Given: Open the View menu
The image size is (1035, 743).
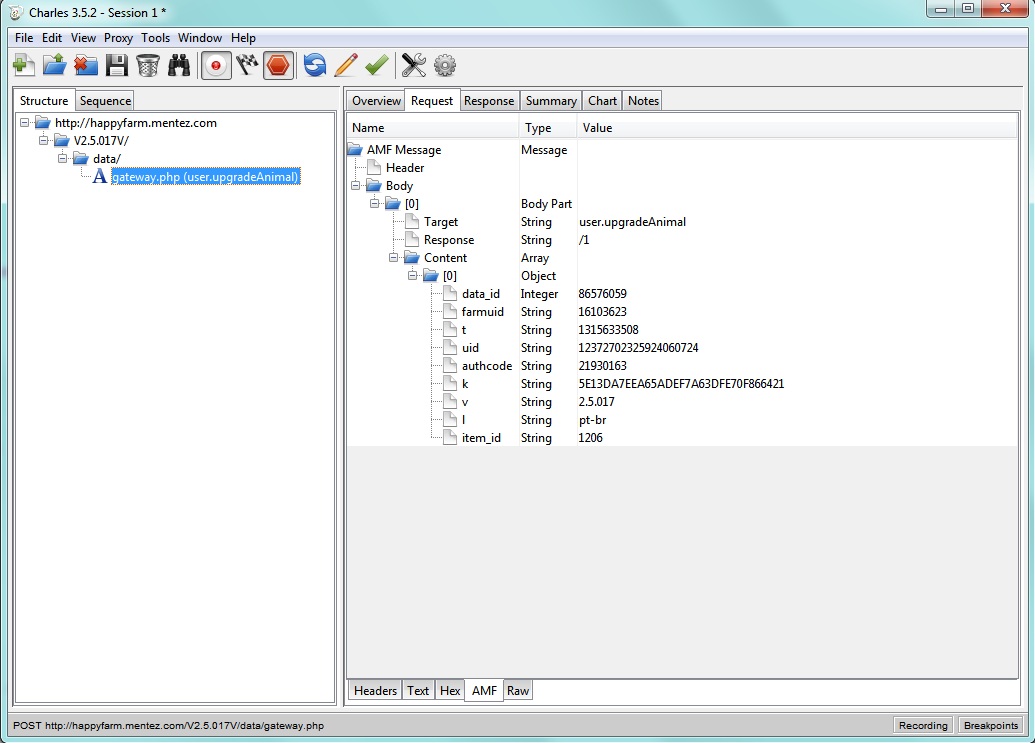Looking at the screenshot, I should click(83, 38).
